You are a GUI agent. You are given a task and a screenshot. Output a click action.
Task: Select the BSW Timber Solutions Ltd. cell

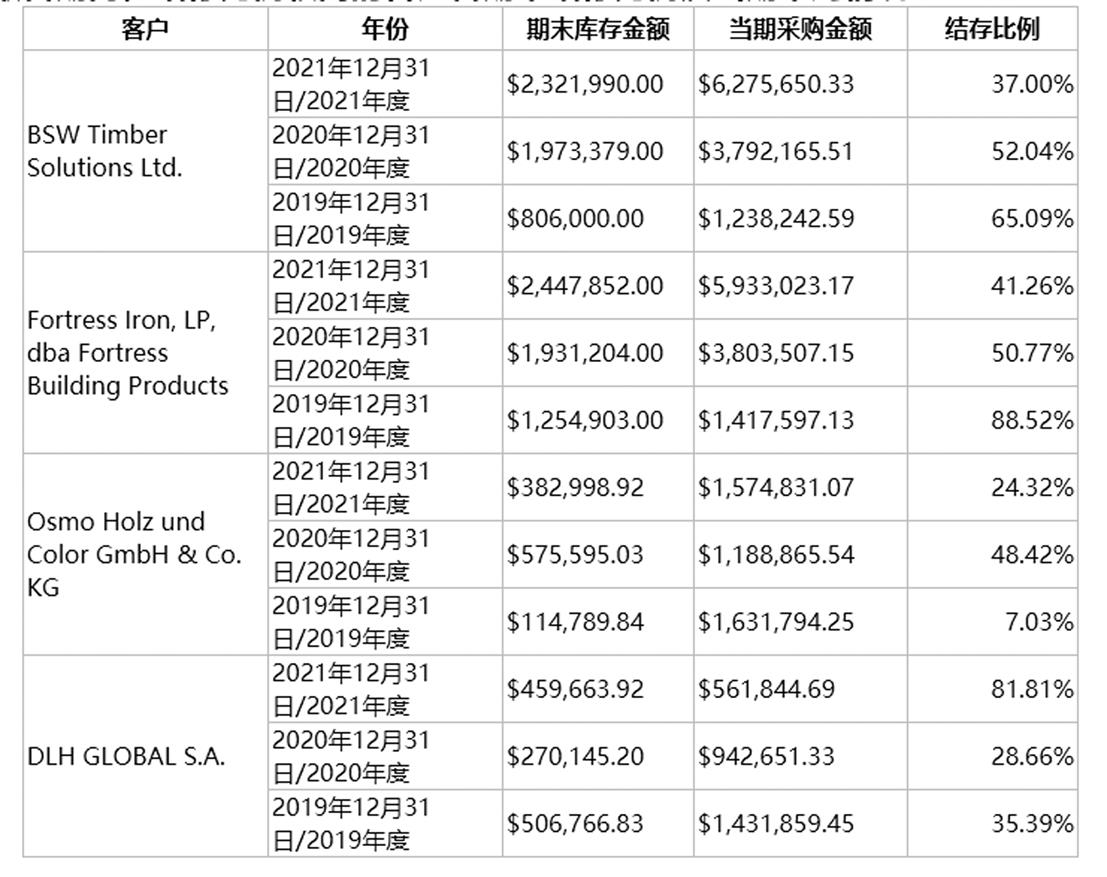pos(105,151)
